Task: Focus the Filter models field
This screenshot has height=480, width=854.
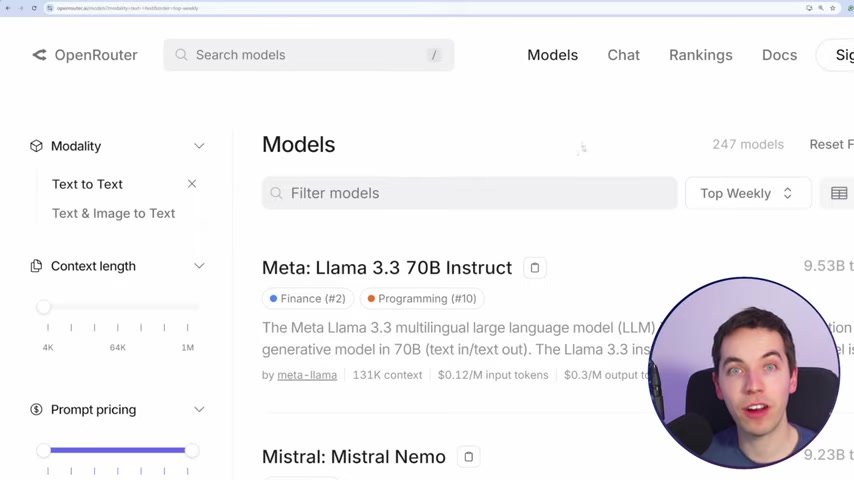Action: coord(469,193)
